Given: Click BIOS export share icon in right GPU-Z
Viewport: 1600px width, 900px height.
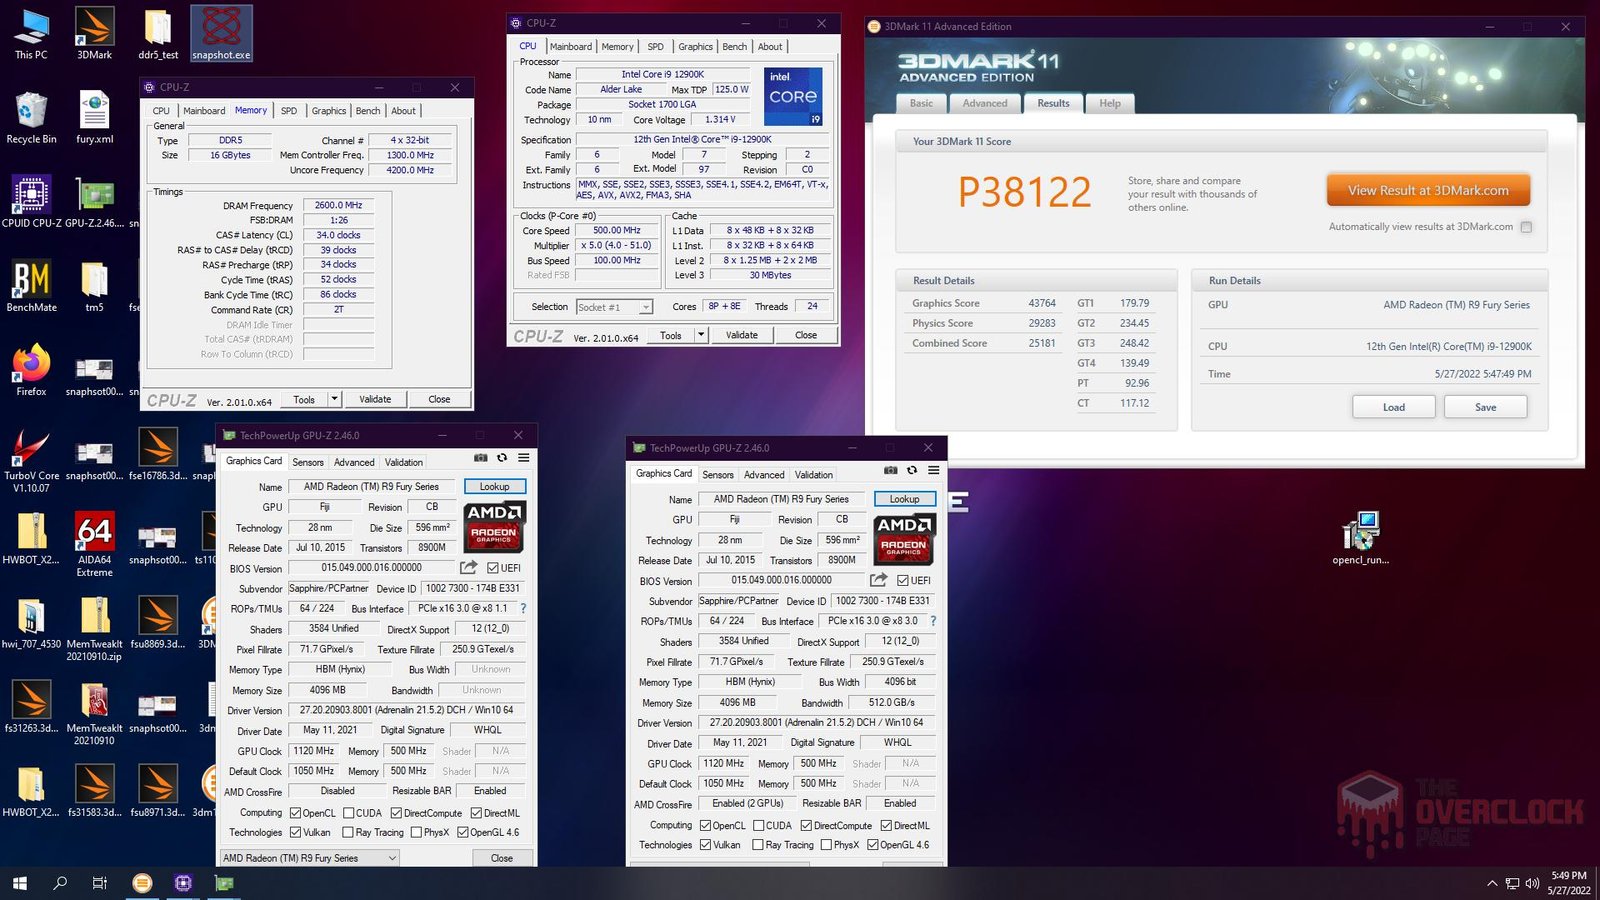Looking at the screenshot, I should 879,580.
